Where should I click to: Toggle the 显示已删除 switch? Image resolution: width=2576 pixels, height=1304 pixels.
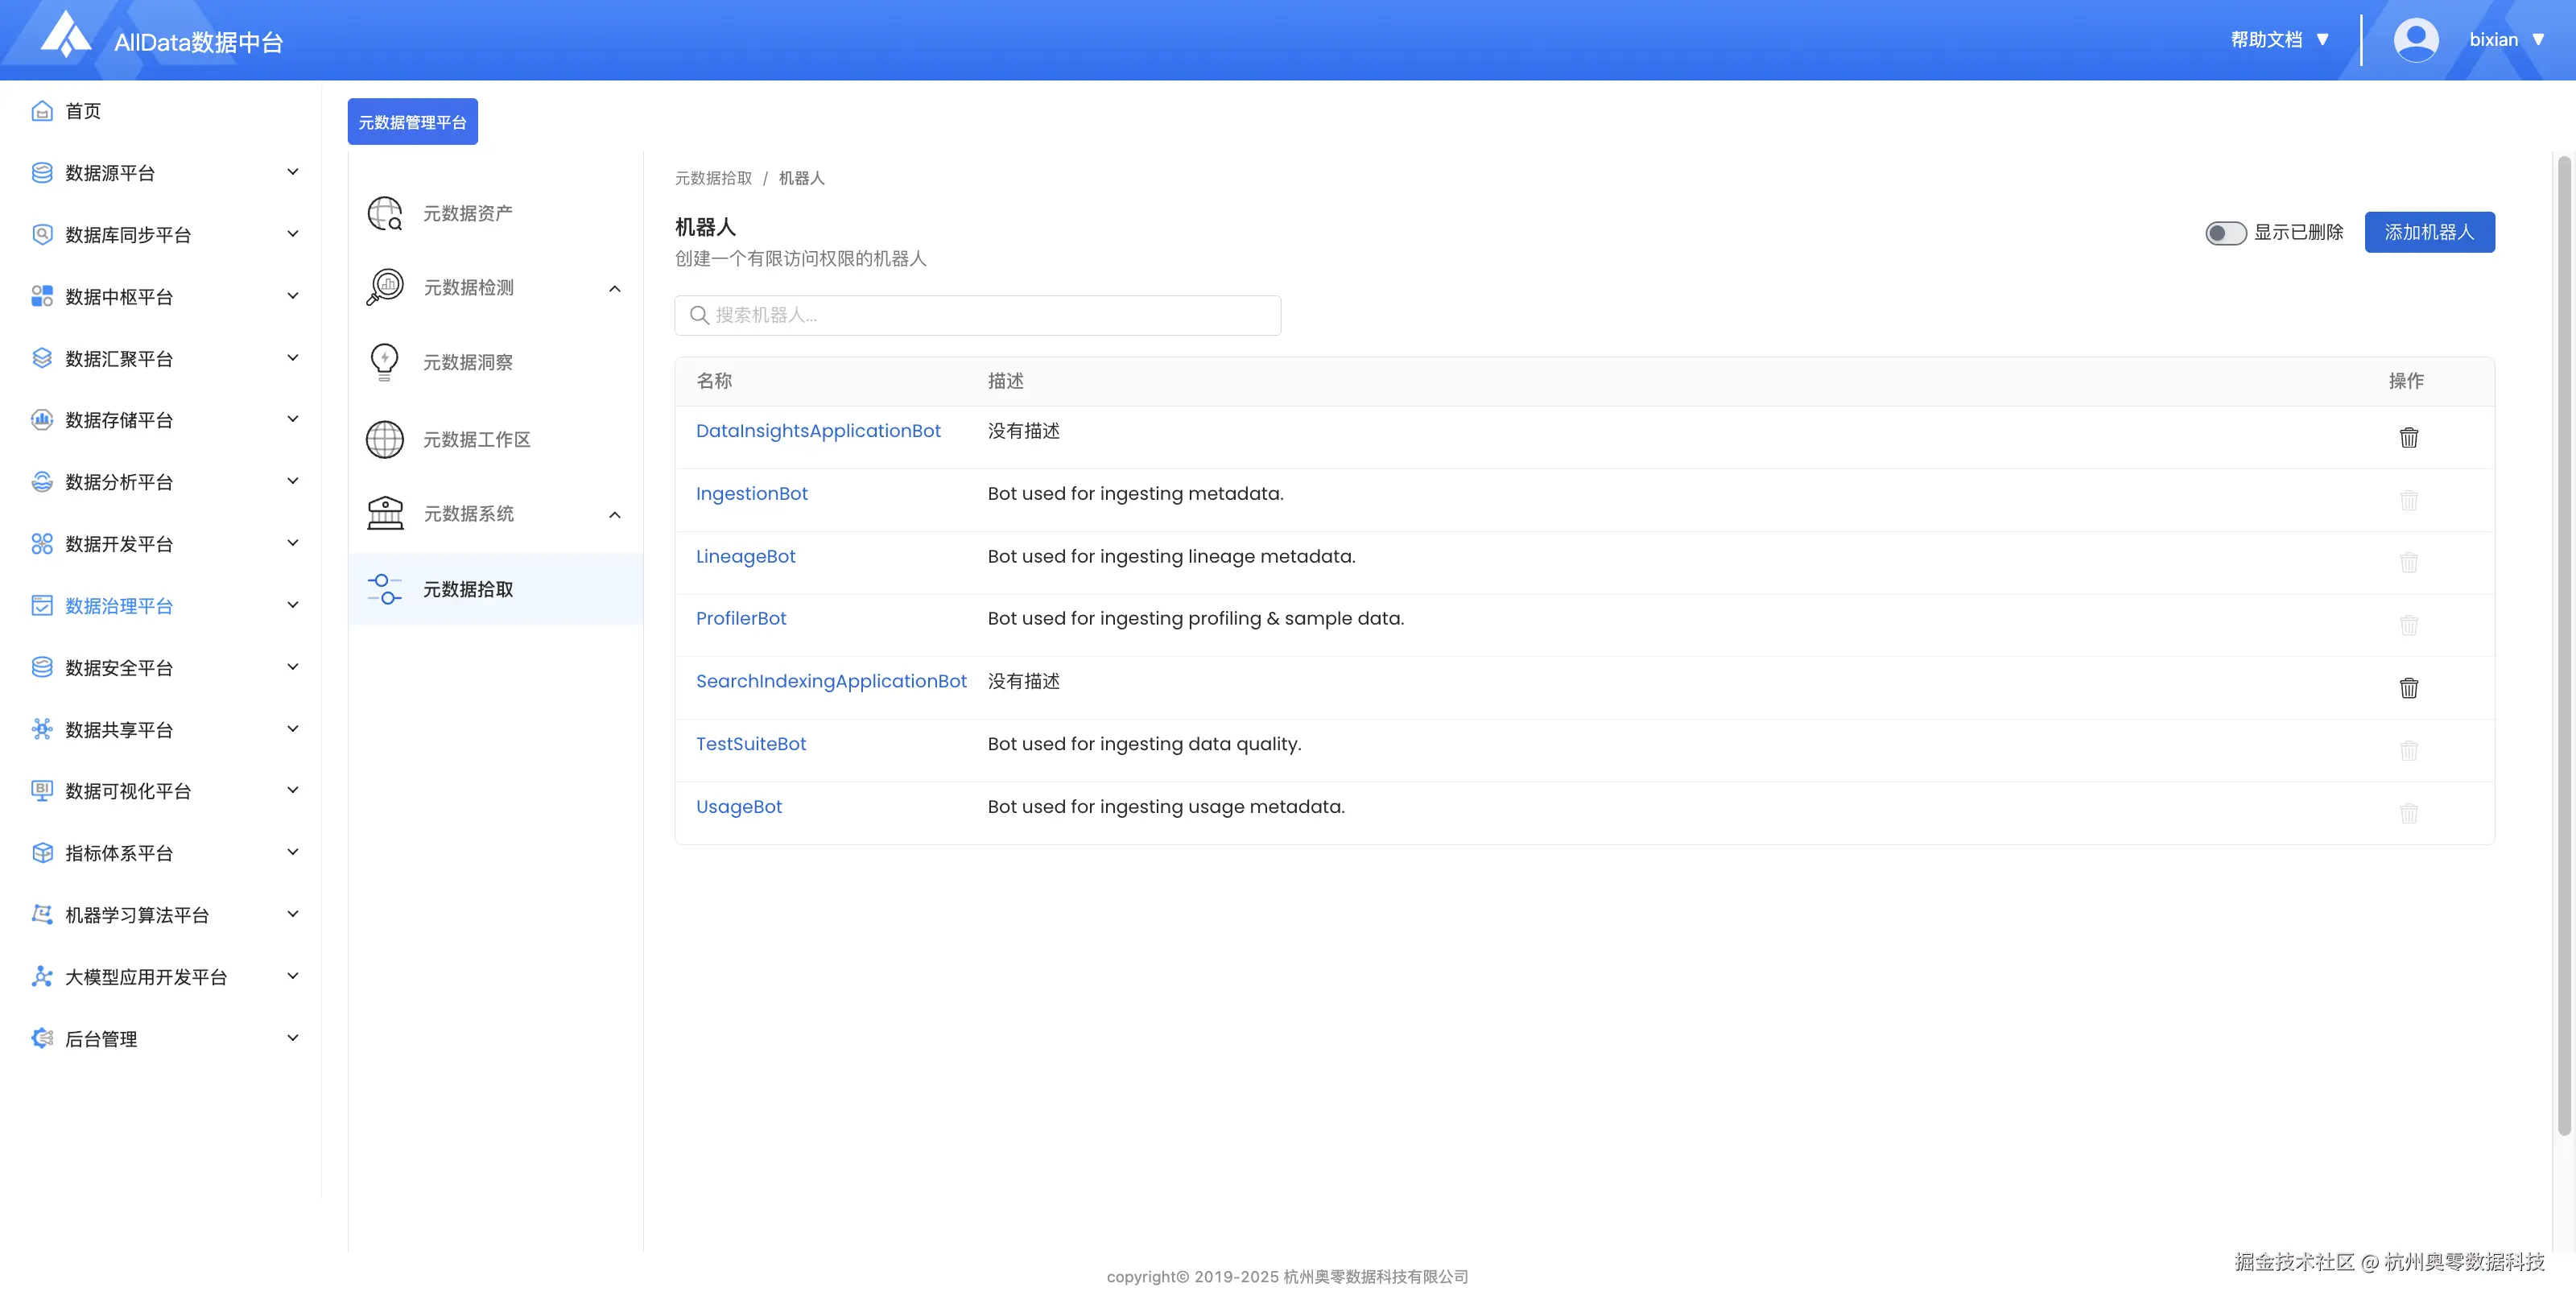coord(2225,233)
